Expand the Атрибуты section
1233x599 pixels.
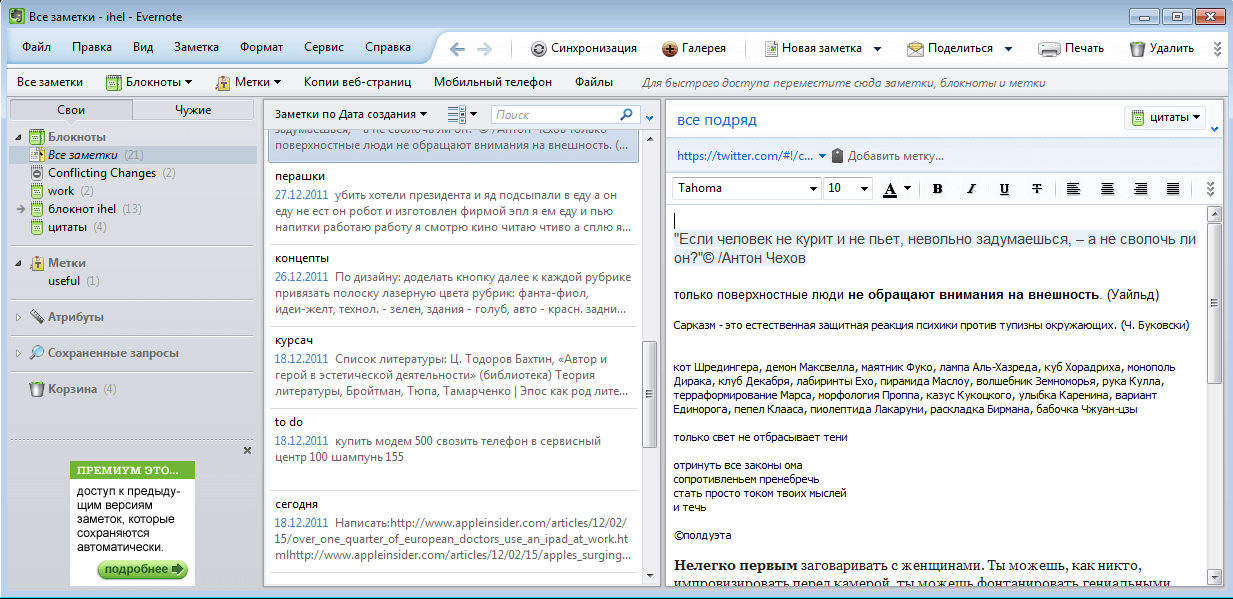[x=20, y=317]
